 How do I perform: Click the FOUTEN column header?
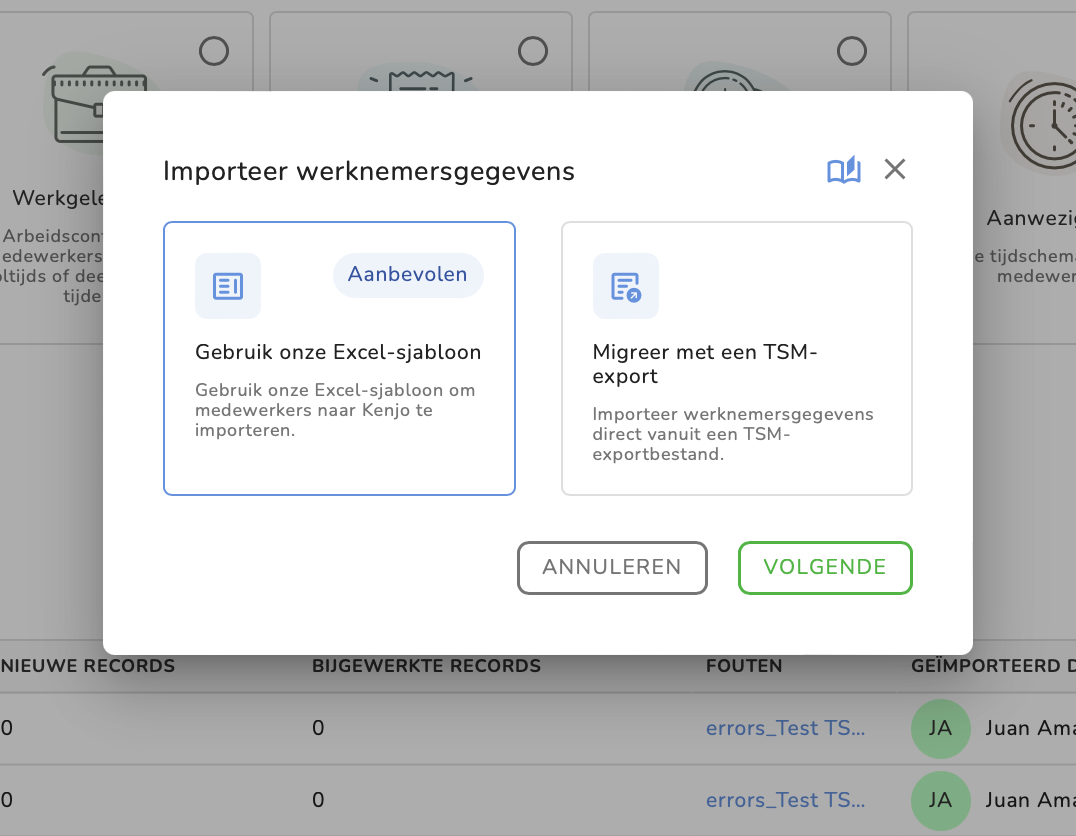(744, 666)
